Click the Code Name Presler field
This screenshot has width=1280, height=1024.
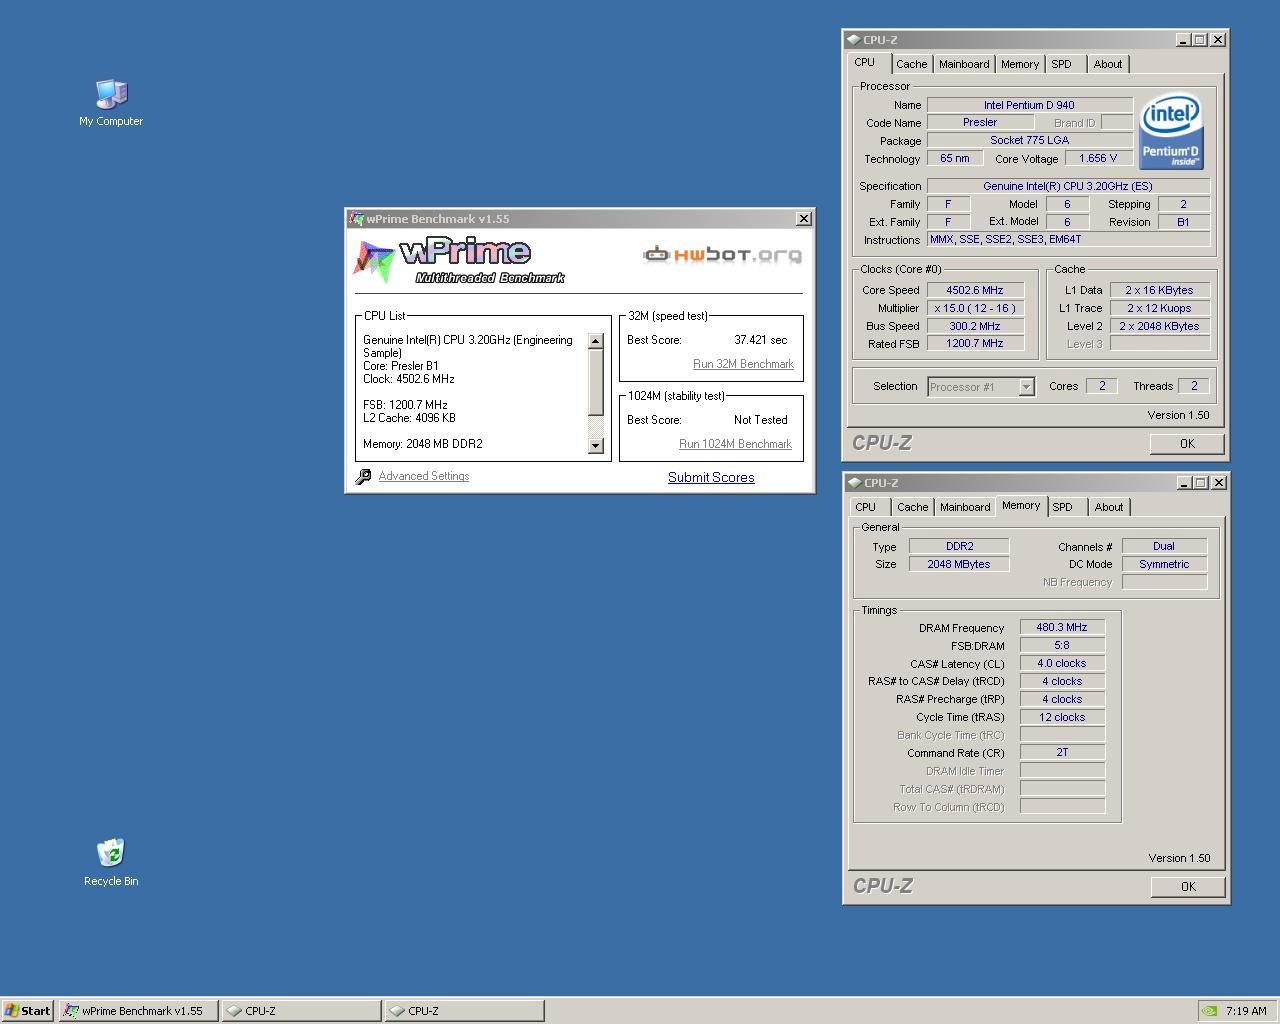tap(980, 122)
